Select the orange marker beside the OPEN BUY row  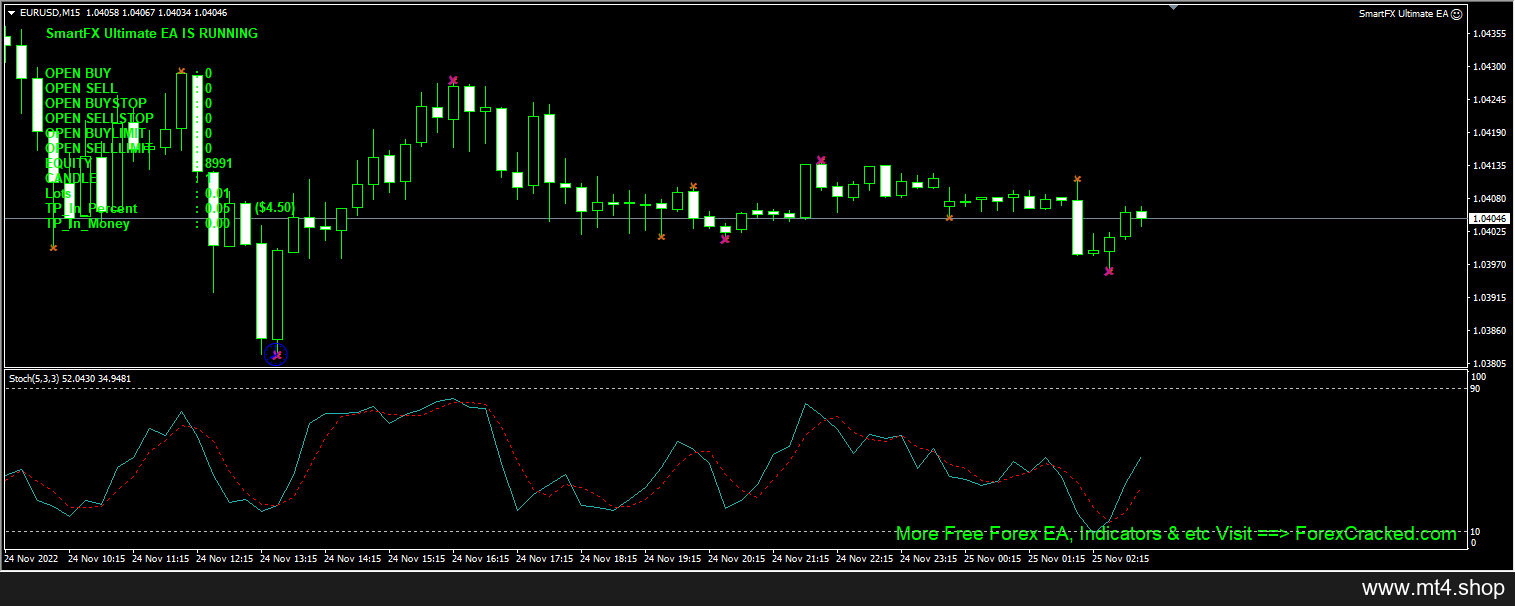point(181,72)
